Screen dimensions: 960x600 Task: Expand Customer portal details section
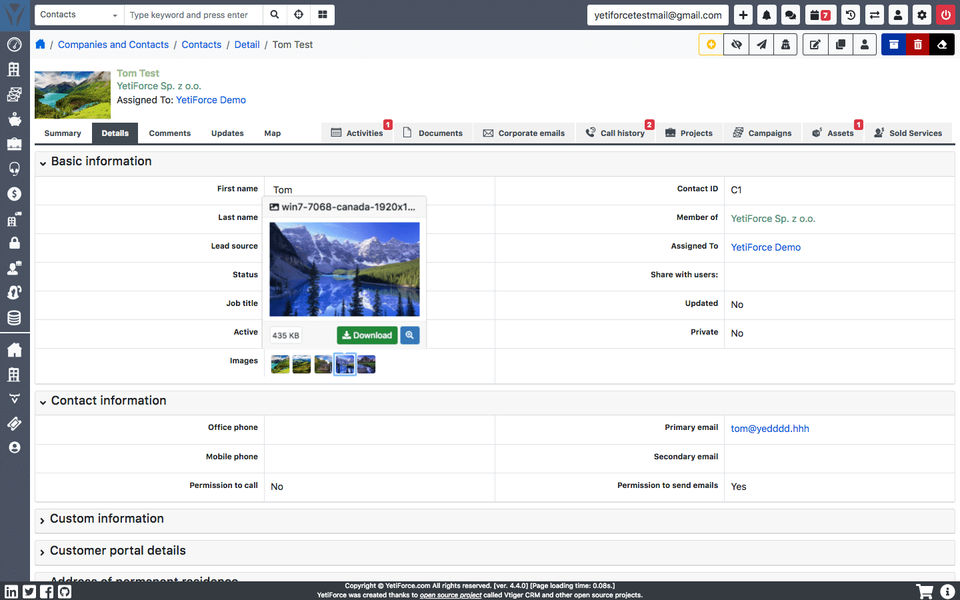coord(42,552)
